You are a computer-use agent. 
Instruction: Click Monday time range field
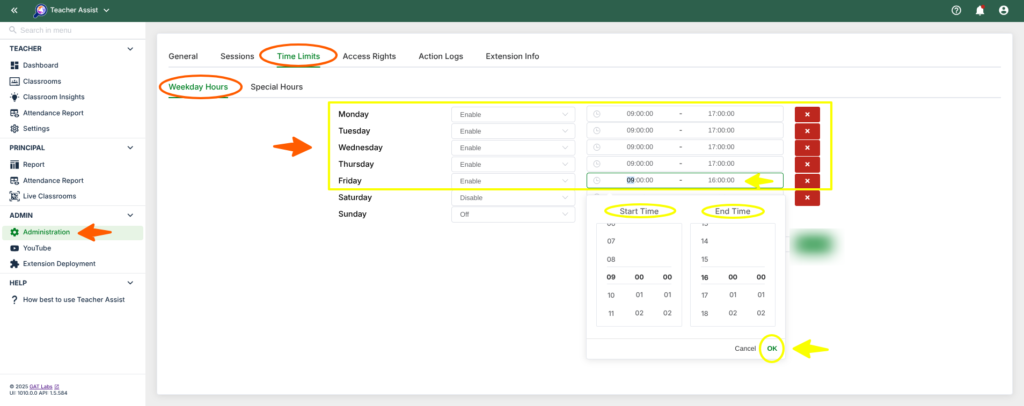tap(684, 114)
